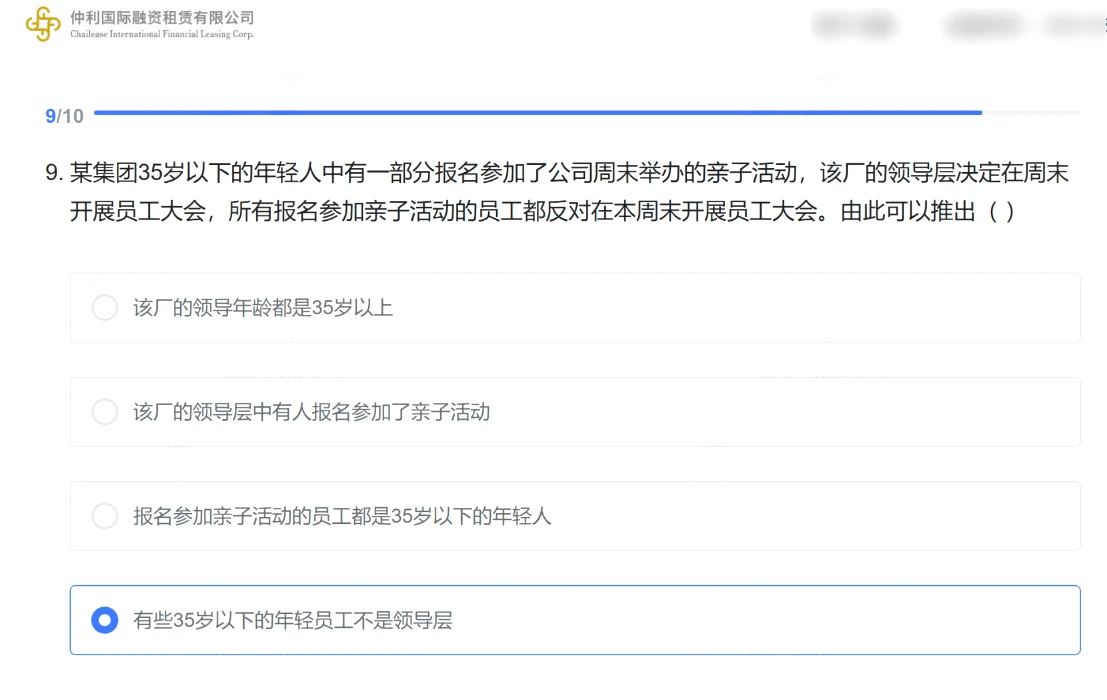Click the 仲利国际融资租赁有限公司 company name
This screenshot has height=700, width=1107.
162,18
